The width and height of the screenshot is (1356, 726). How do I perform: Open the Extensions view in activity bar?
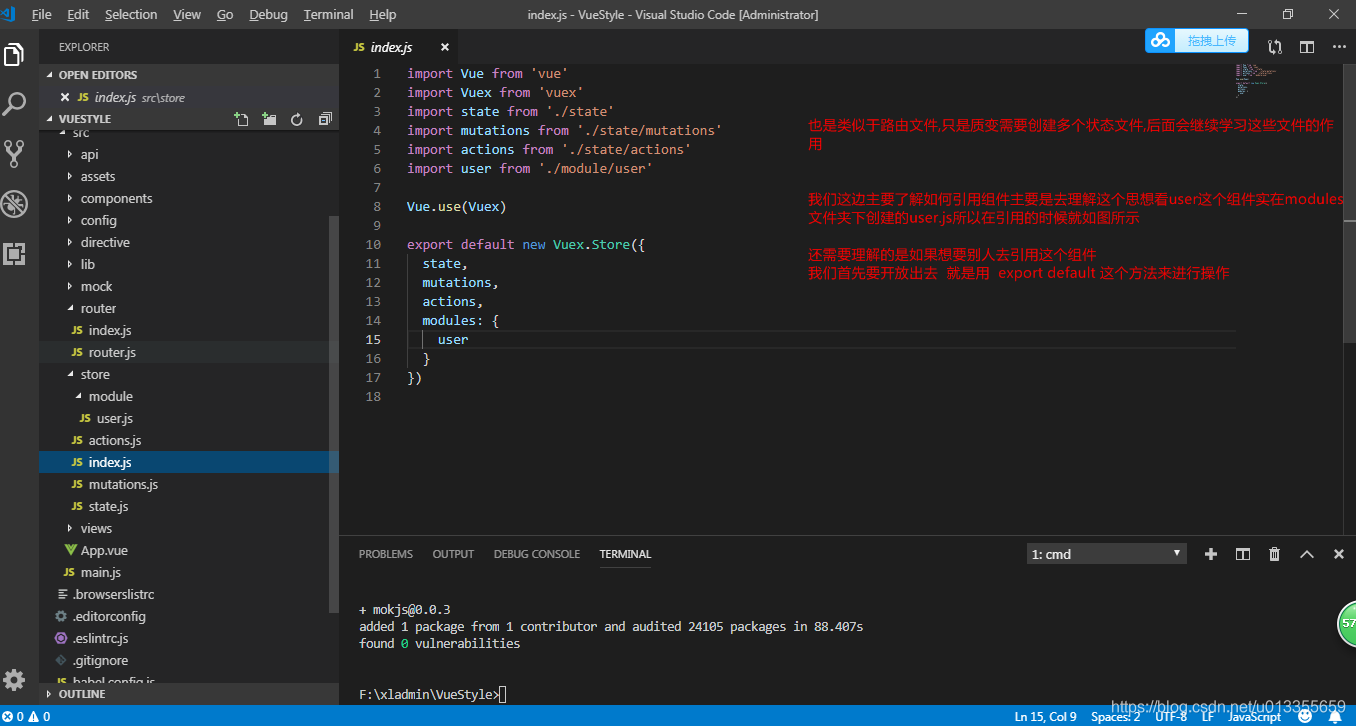click(14, 253)
